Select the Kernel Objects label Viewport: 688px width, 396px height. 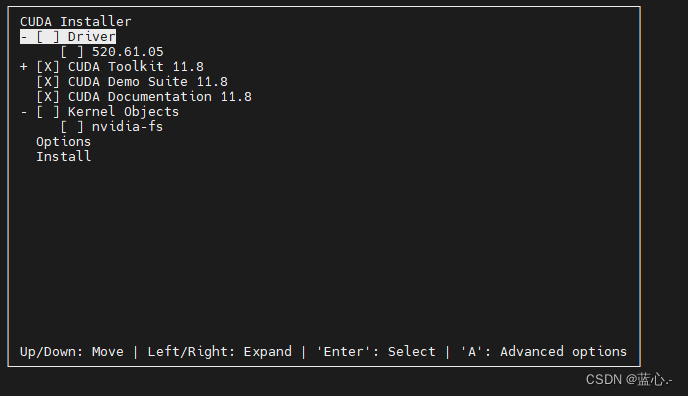[x=123, y=112]
